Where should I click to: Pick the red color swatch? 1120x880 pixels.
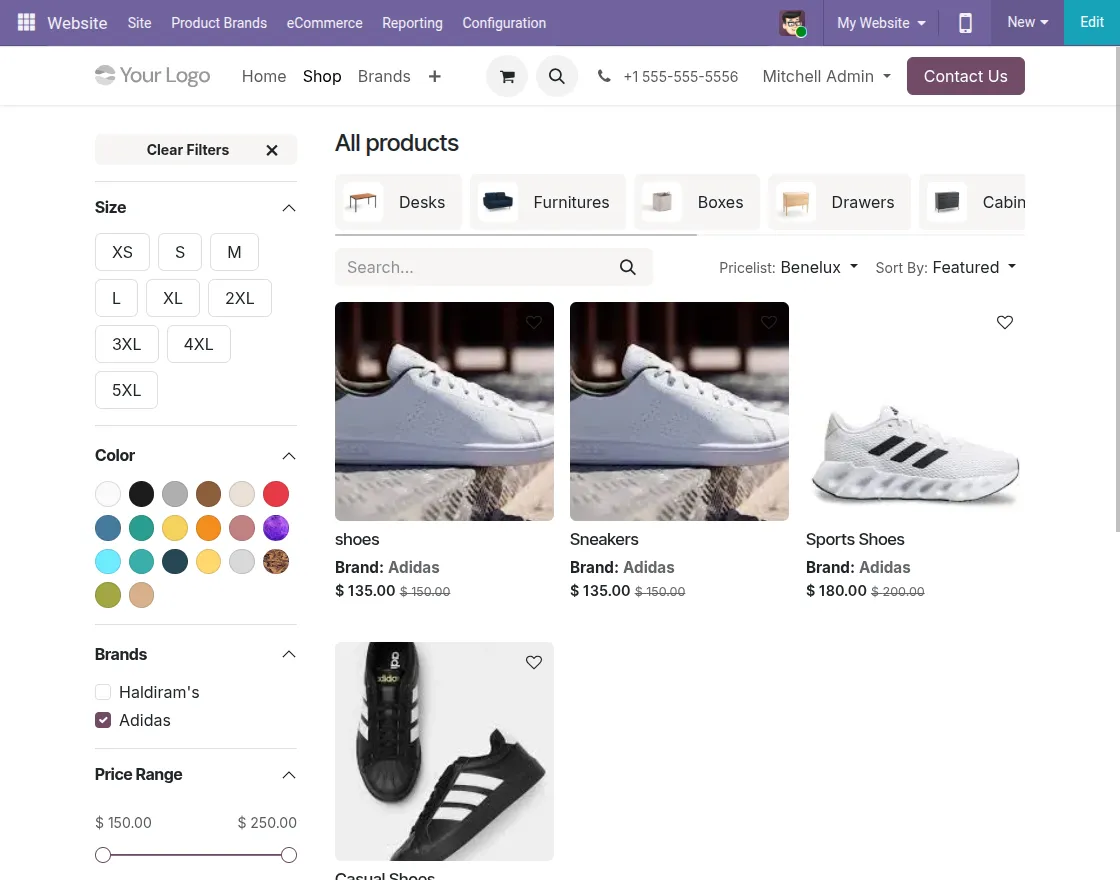[276, 494]
